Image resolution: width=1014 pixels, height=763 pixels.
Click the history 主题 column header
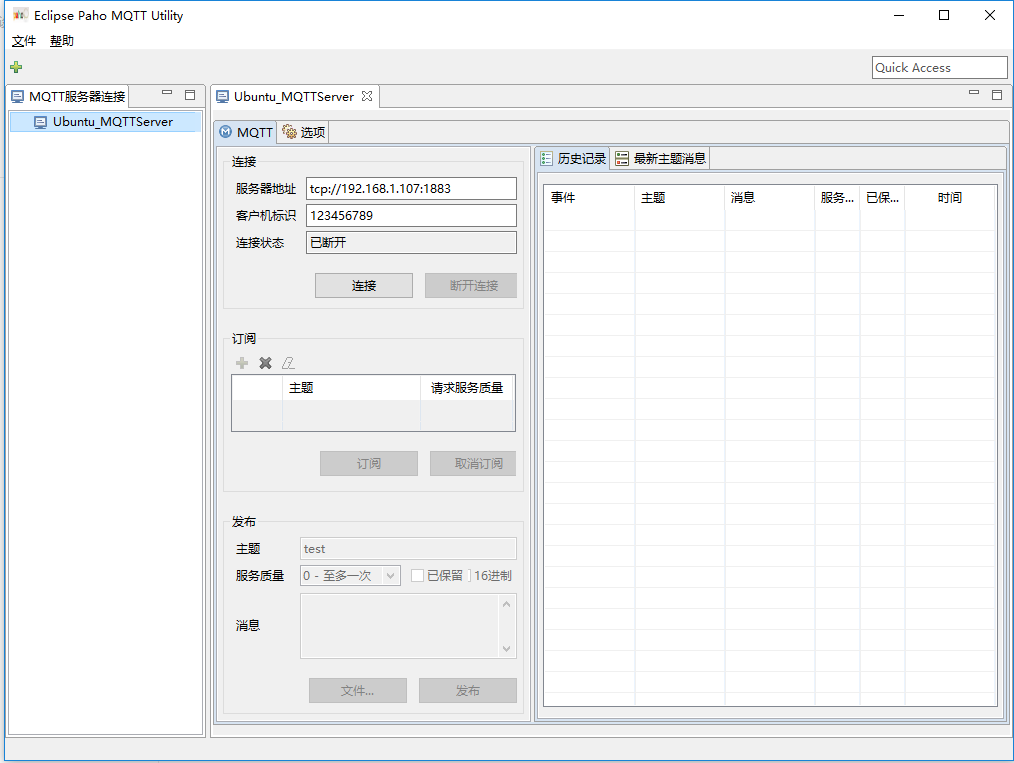point(680,198)
